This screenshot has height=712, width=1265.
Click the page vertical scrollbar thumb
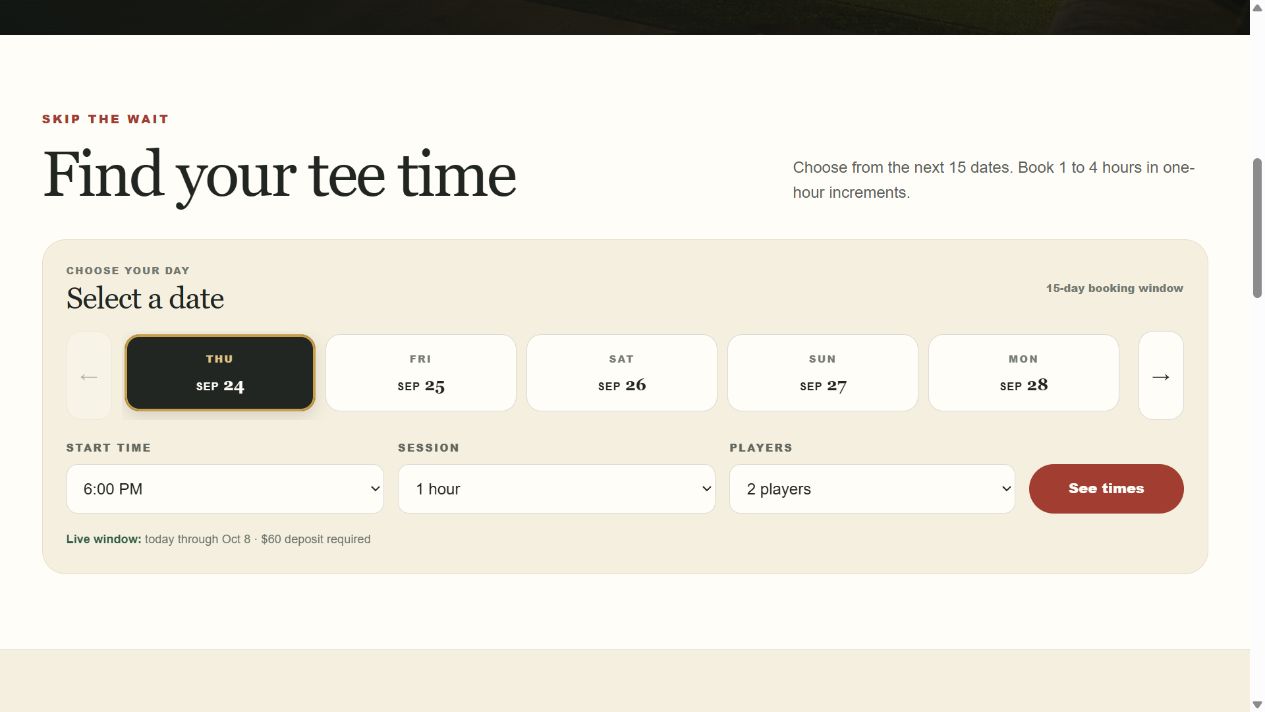click(x=1258, y=228)
